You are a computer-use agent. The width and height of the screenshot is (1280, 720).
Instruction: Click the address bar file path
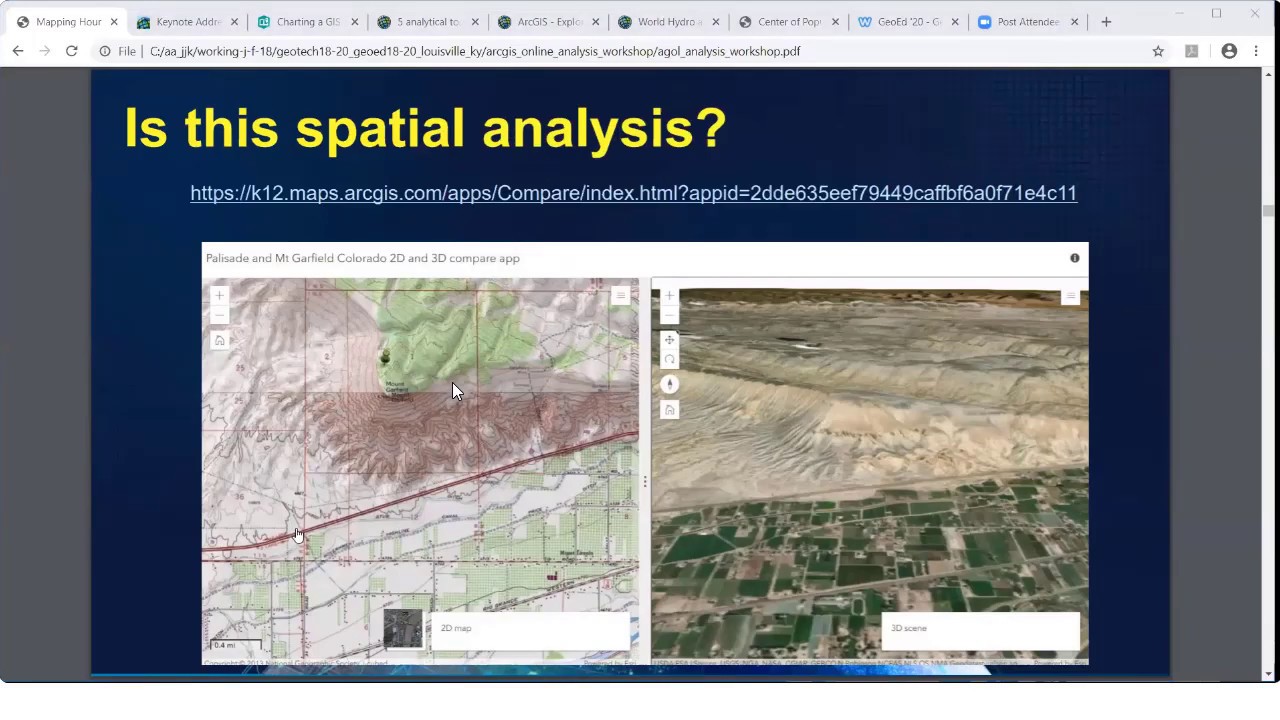point(475,51)
